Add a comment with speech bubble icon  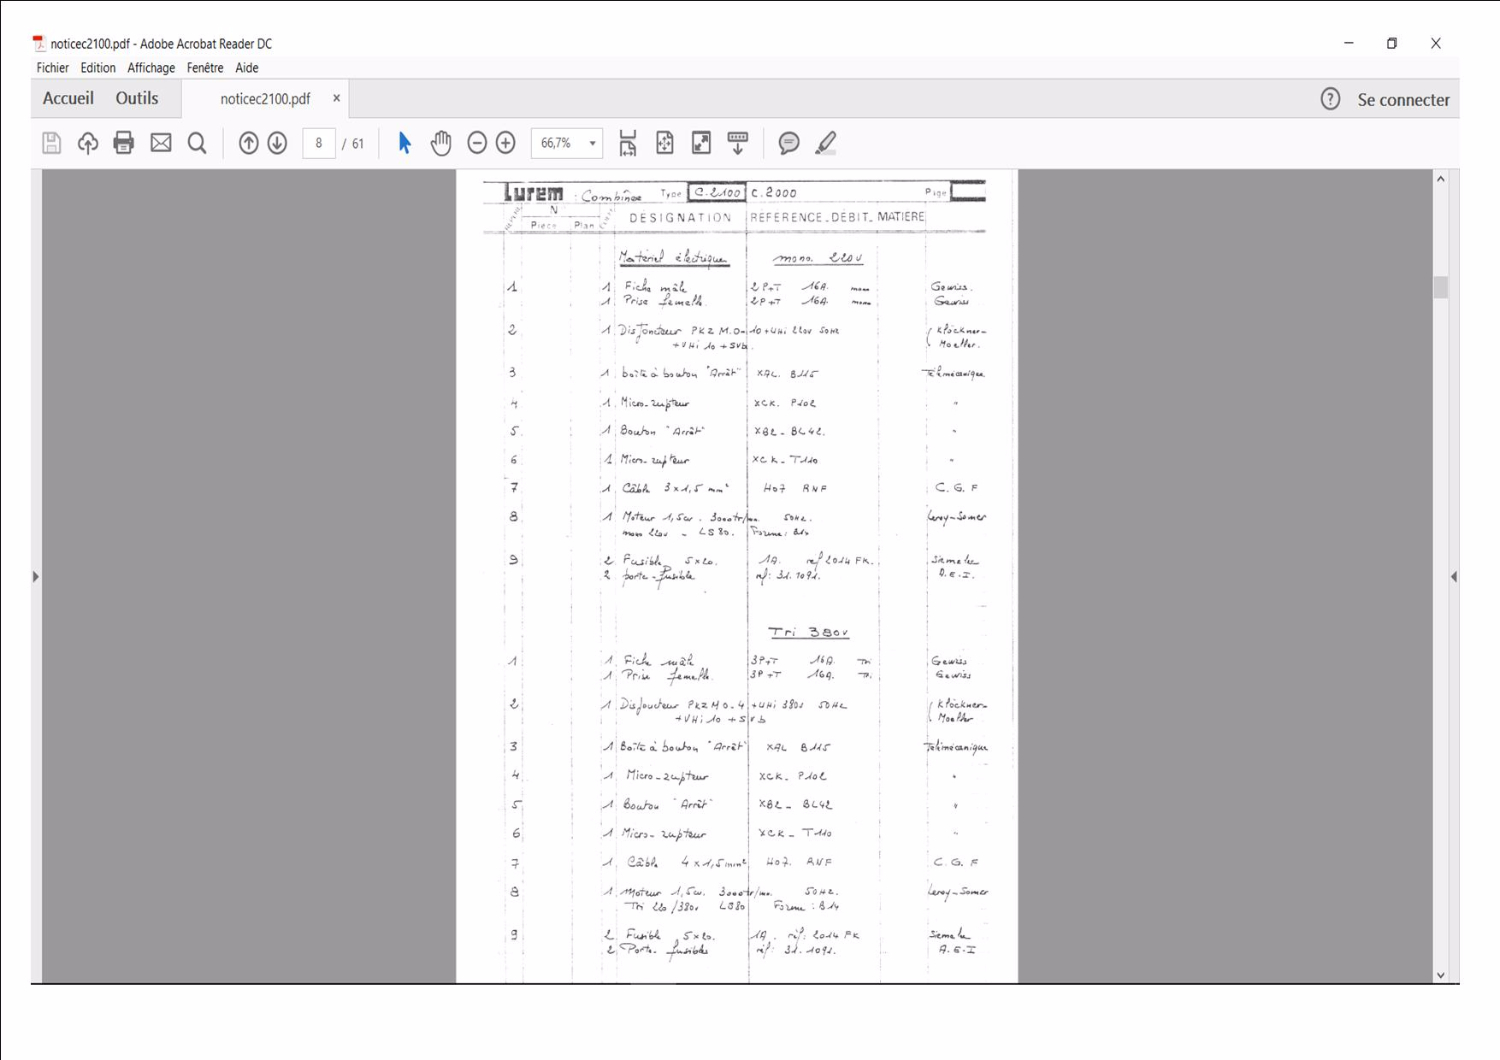789,143
